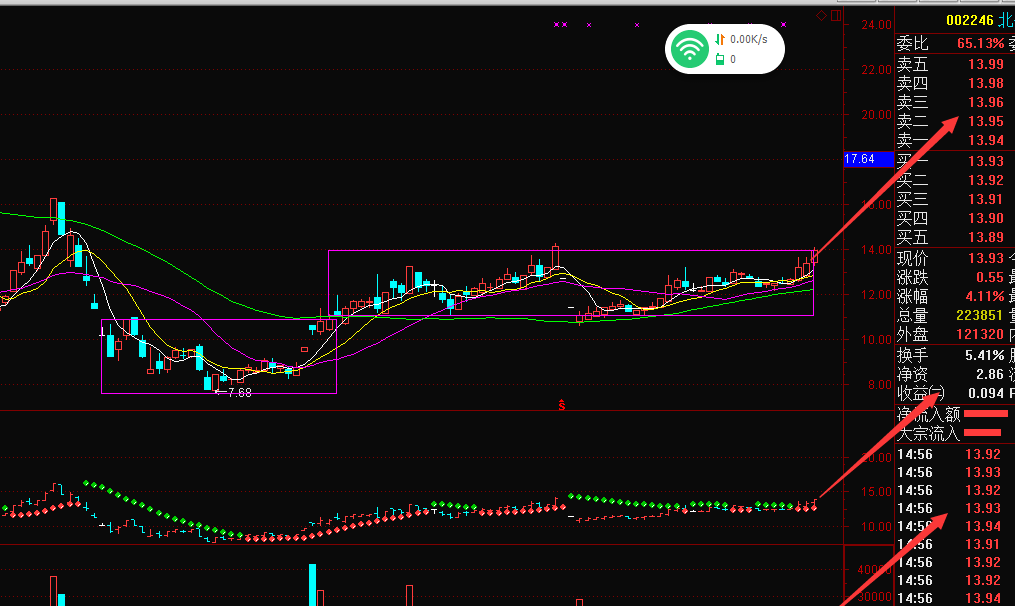The height and width of the screenshot is (606, 1015).
Task: Select the 卖二 13.95 ask price
Action: 986,121
